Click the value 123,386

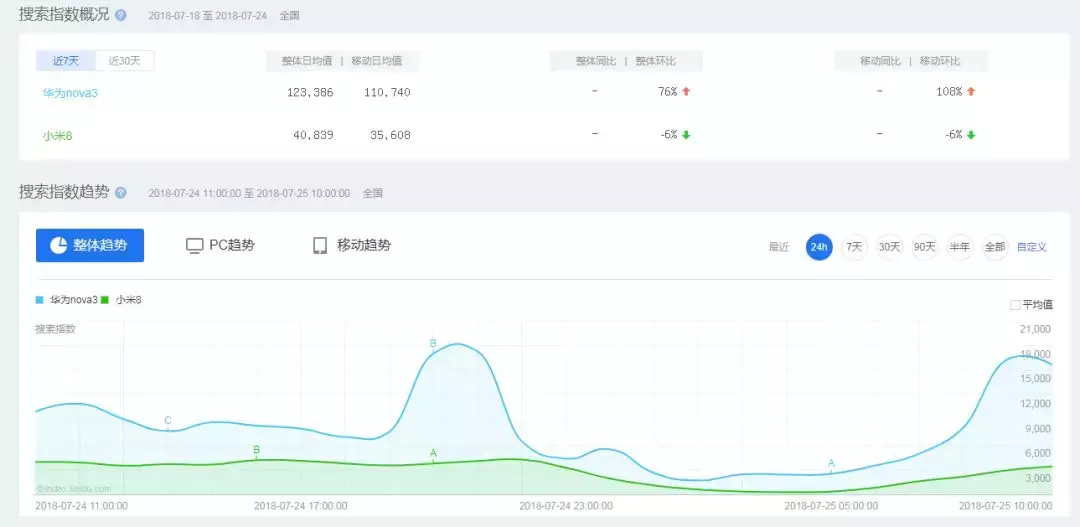pyautogui.click(x=310, y=92)
